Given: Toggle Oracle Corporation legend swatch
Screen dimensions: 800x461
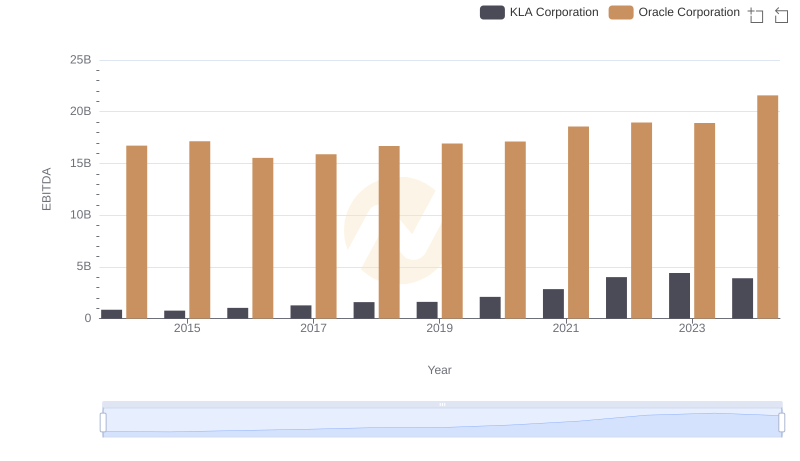Looking at the screenshot, I should (x=621, y=12).
